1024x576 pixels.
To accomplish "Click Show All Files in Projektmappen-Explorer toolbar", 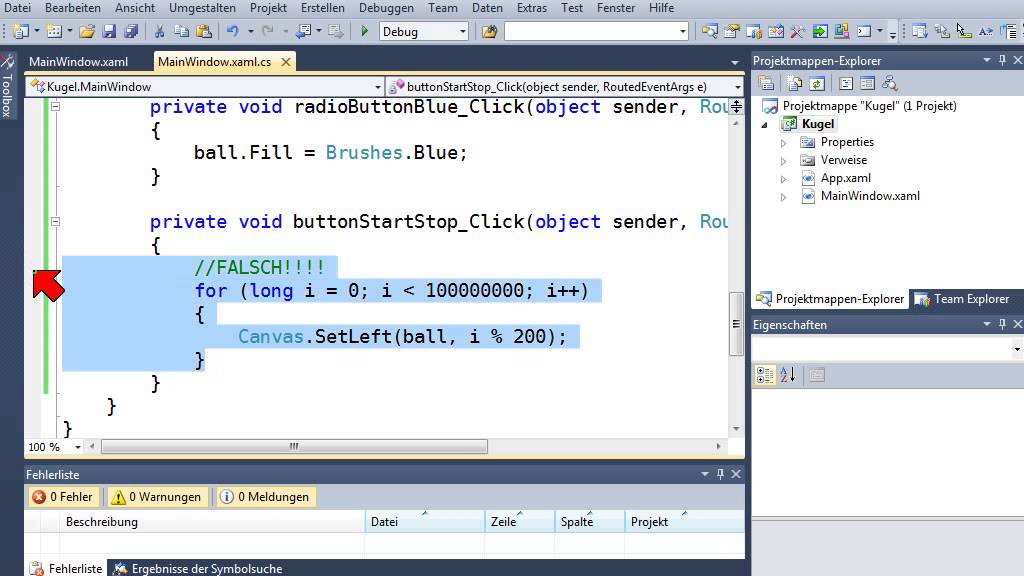I will click(794, 84).
